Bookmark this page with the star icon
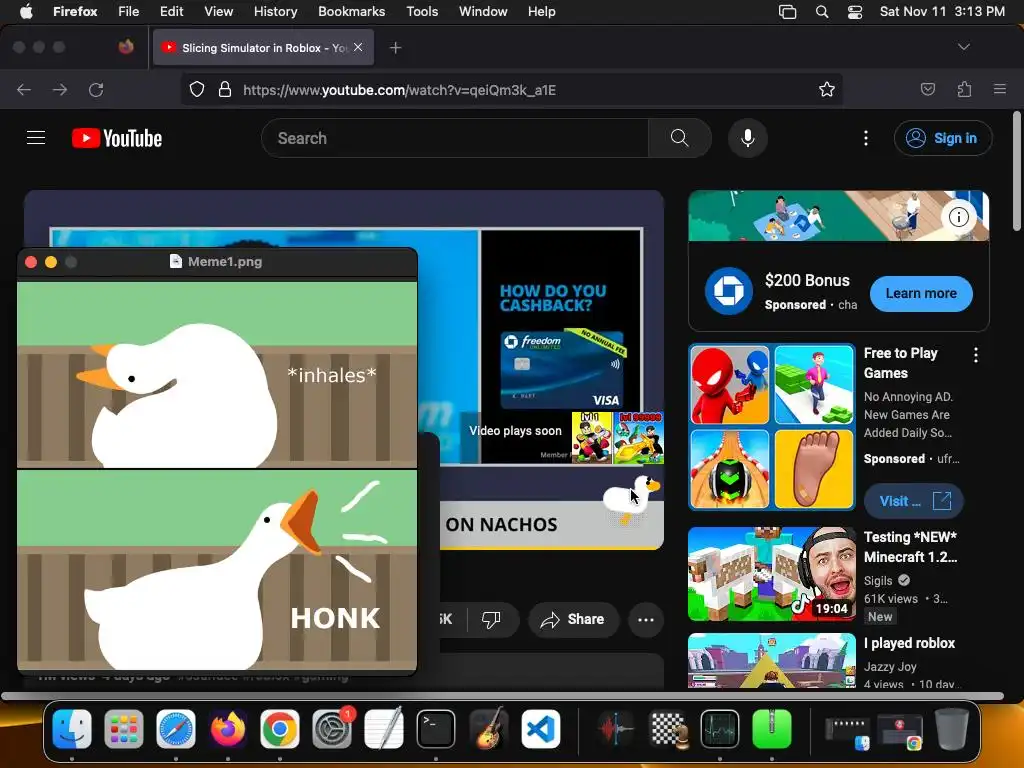 [x=827, y=89]
